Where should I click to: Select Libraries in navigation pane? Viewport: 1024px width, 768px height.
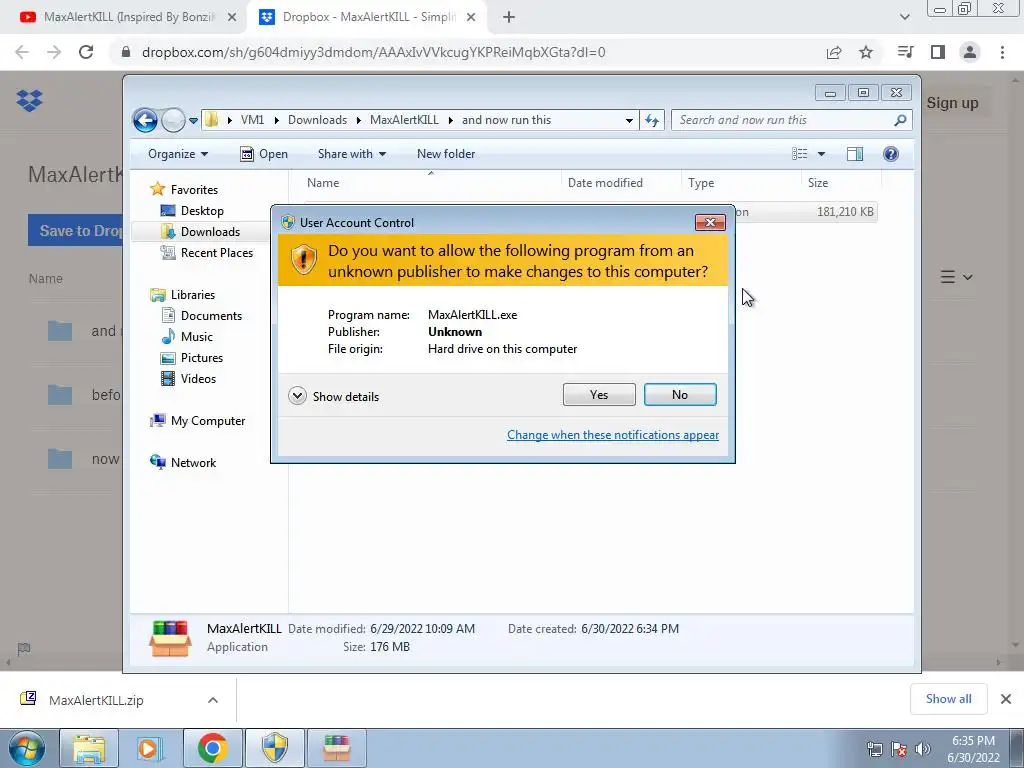183,295
